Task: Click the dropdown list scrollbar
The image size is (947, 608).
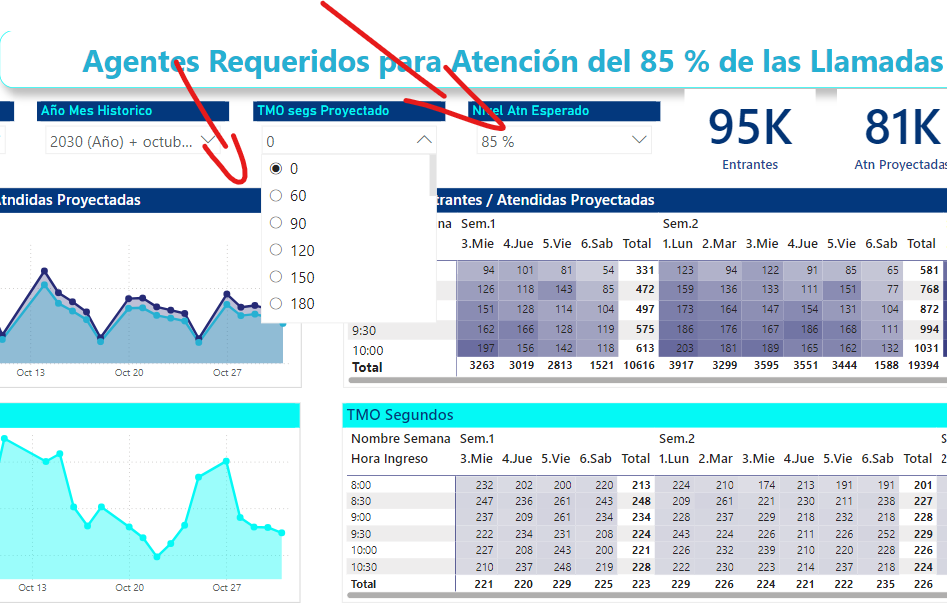Action: [x=432, y=175]
